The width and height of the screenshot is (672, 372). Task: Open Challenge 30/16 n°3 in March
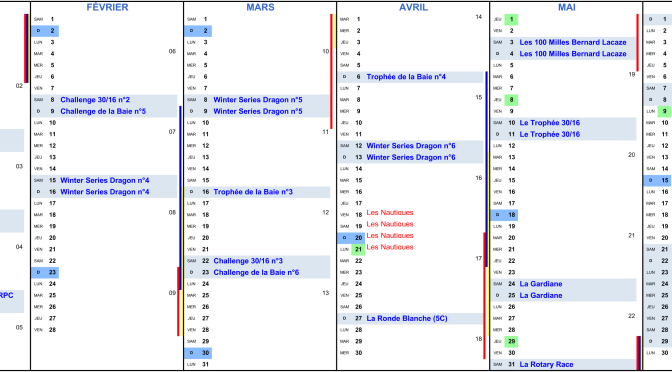[248, 261]
